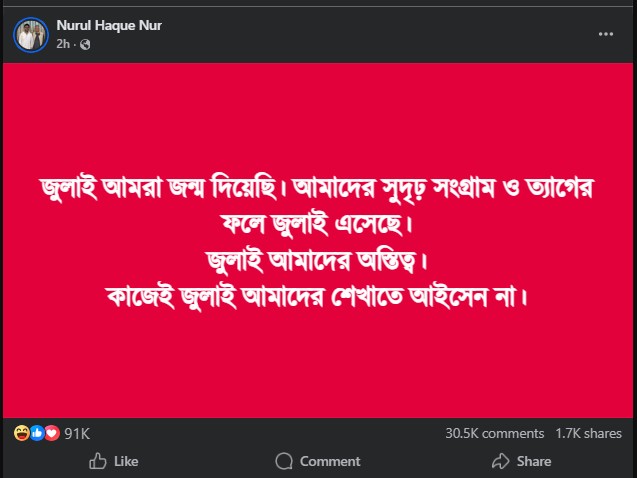The image size is (637, 478).
Task: Open the 91K reactions list
Action: 77,433
